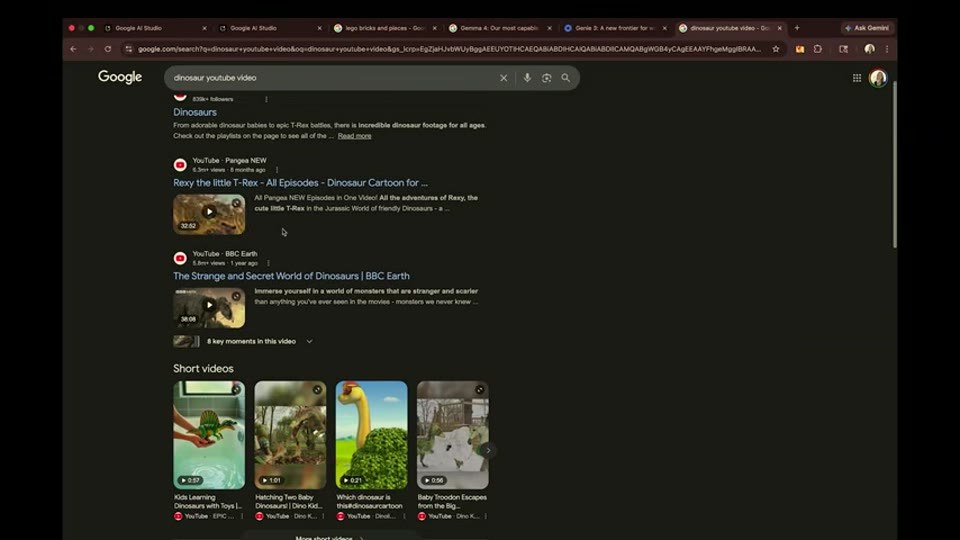Open the Chrome three-dot menu

click(x=887, y=49)
